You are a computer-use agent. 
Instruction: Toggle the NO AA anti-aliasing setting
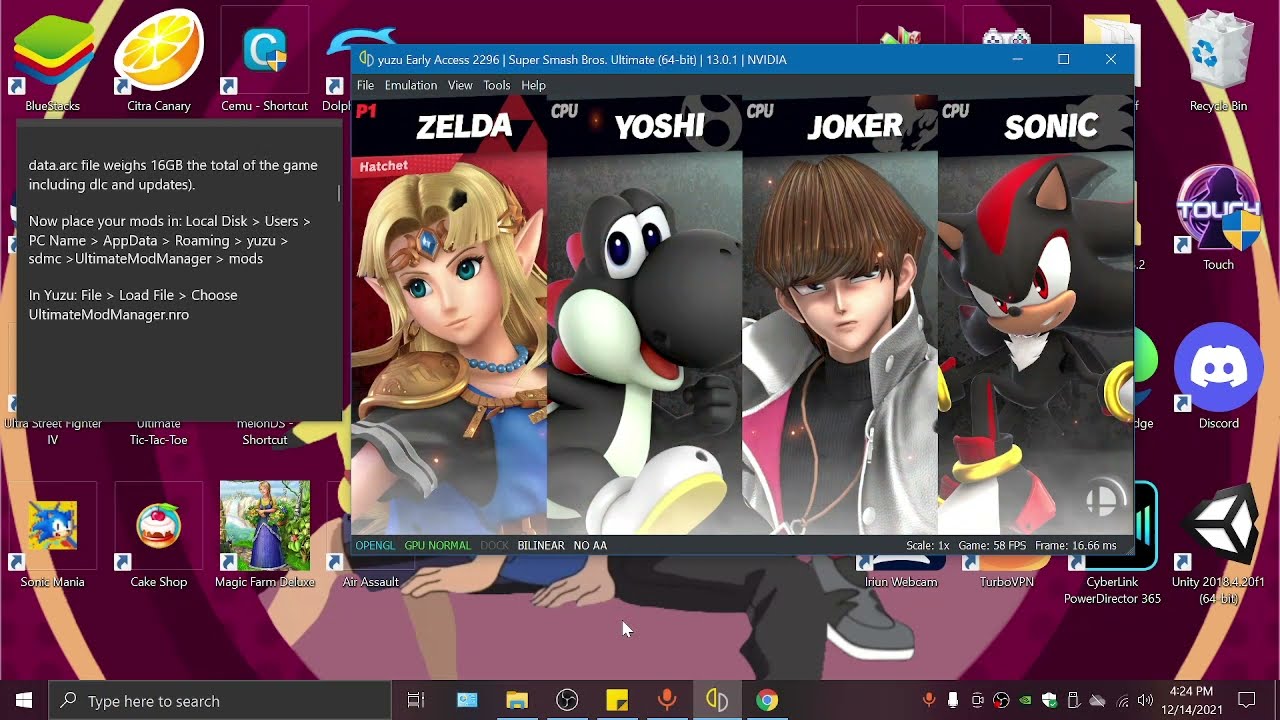[x=590, y=546]
